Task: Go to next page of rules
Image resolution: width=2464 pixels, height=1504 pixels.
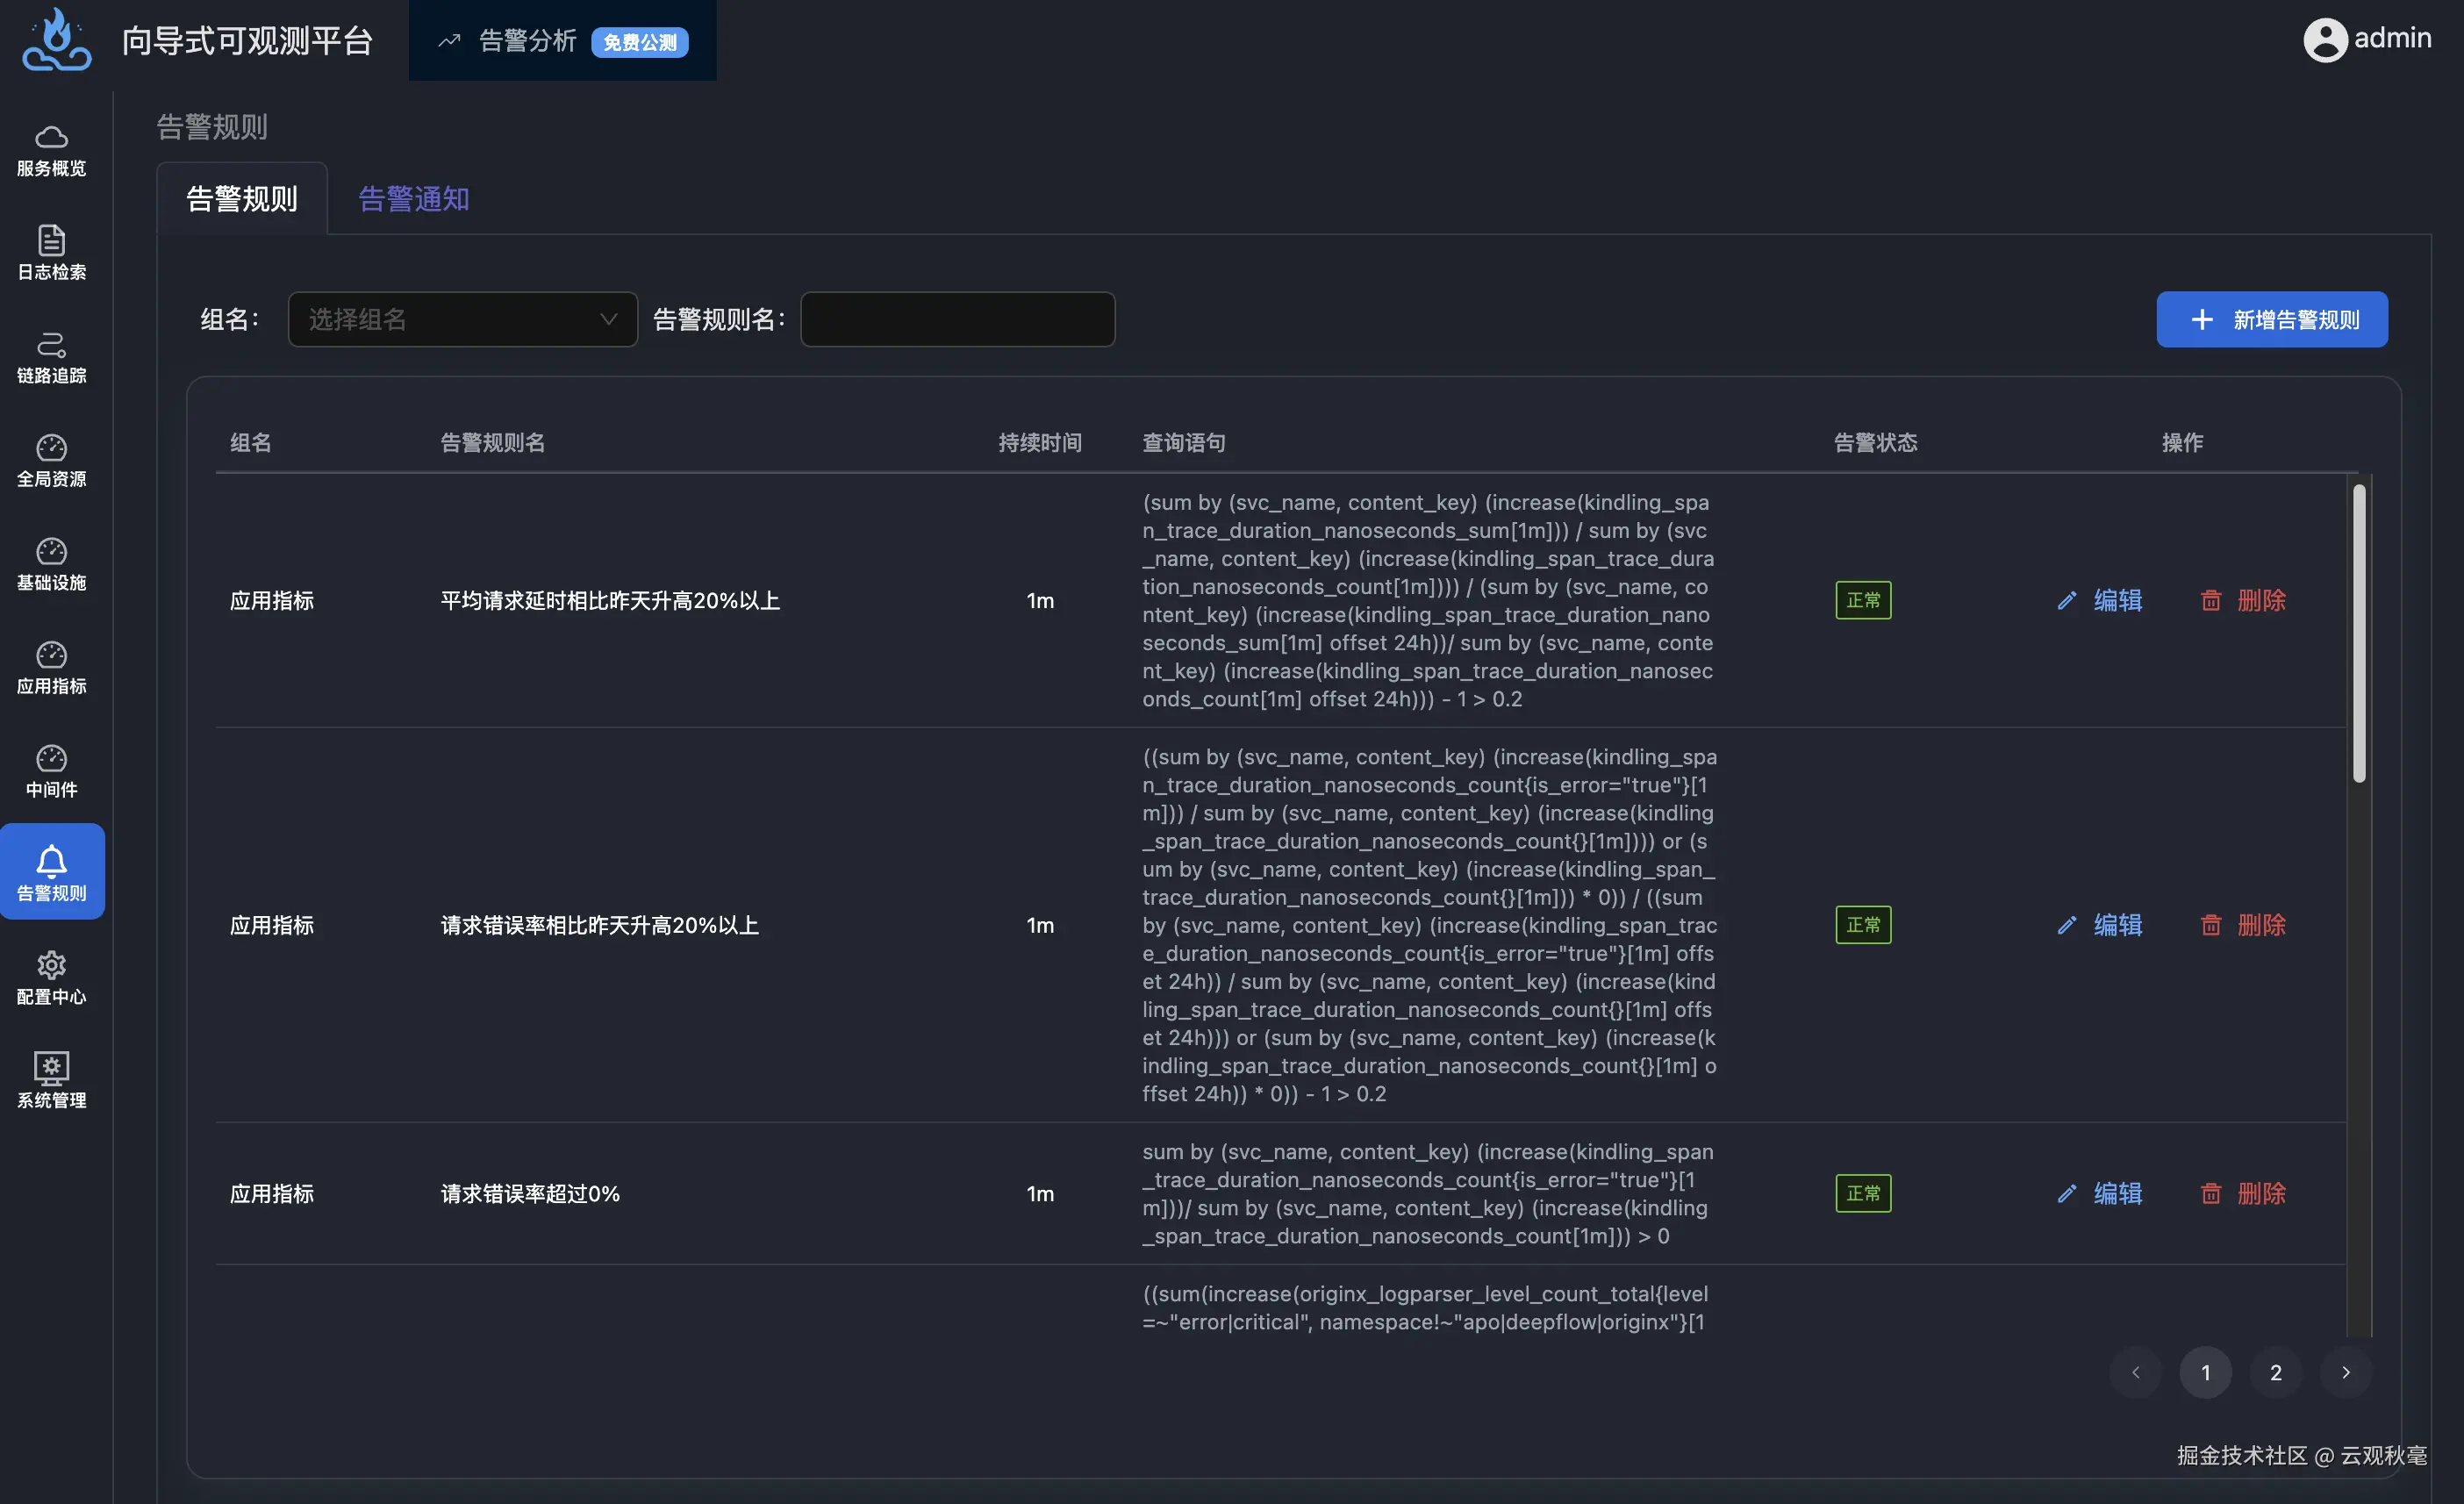Action: pos(2345,1372)
